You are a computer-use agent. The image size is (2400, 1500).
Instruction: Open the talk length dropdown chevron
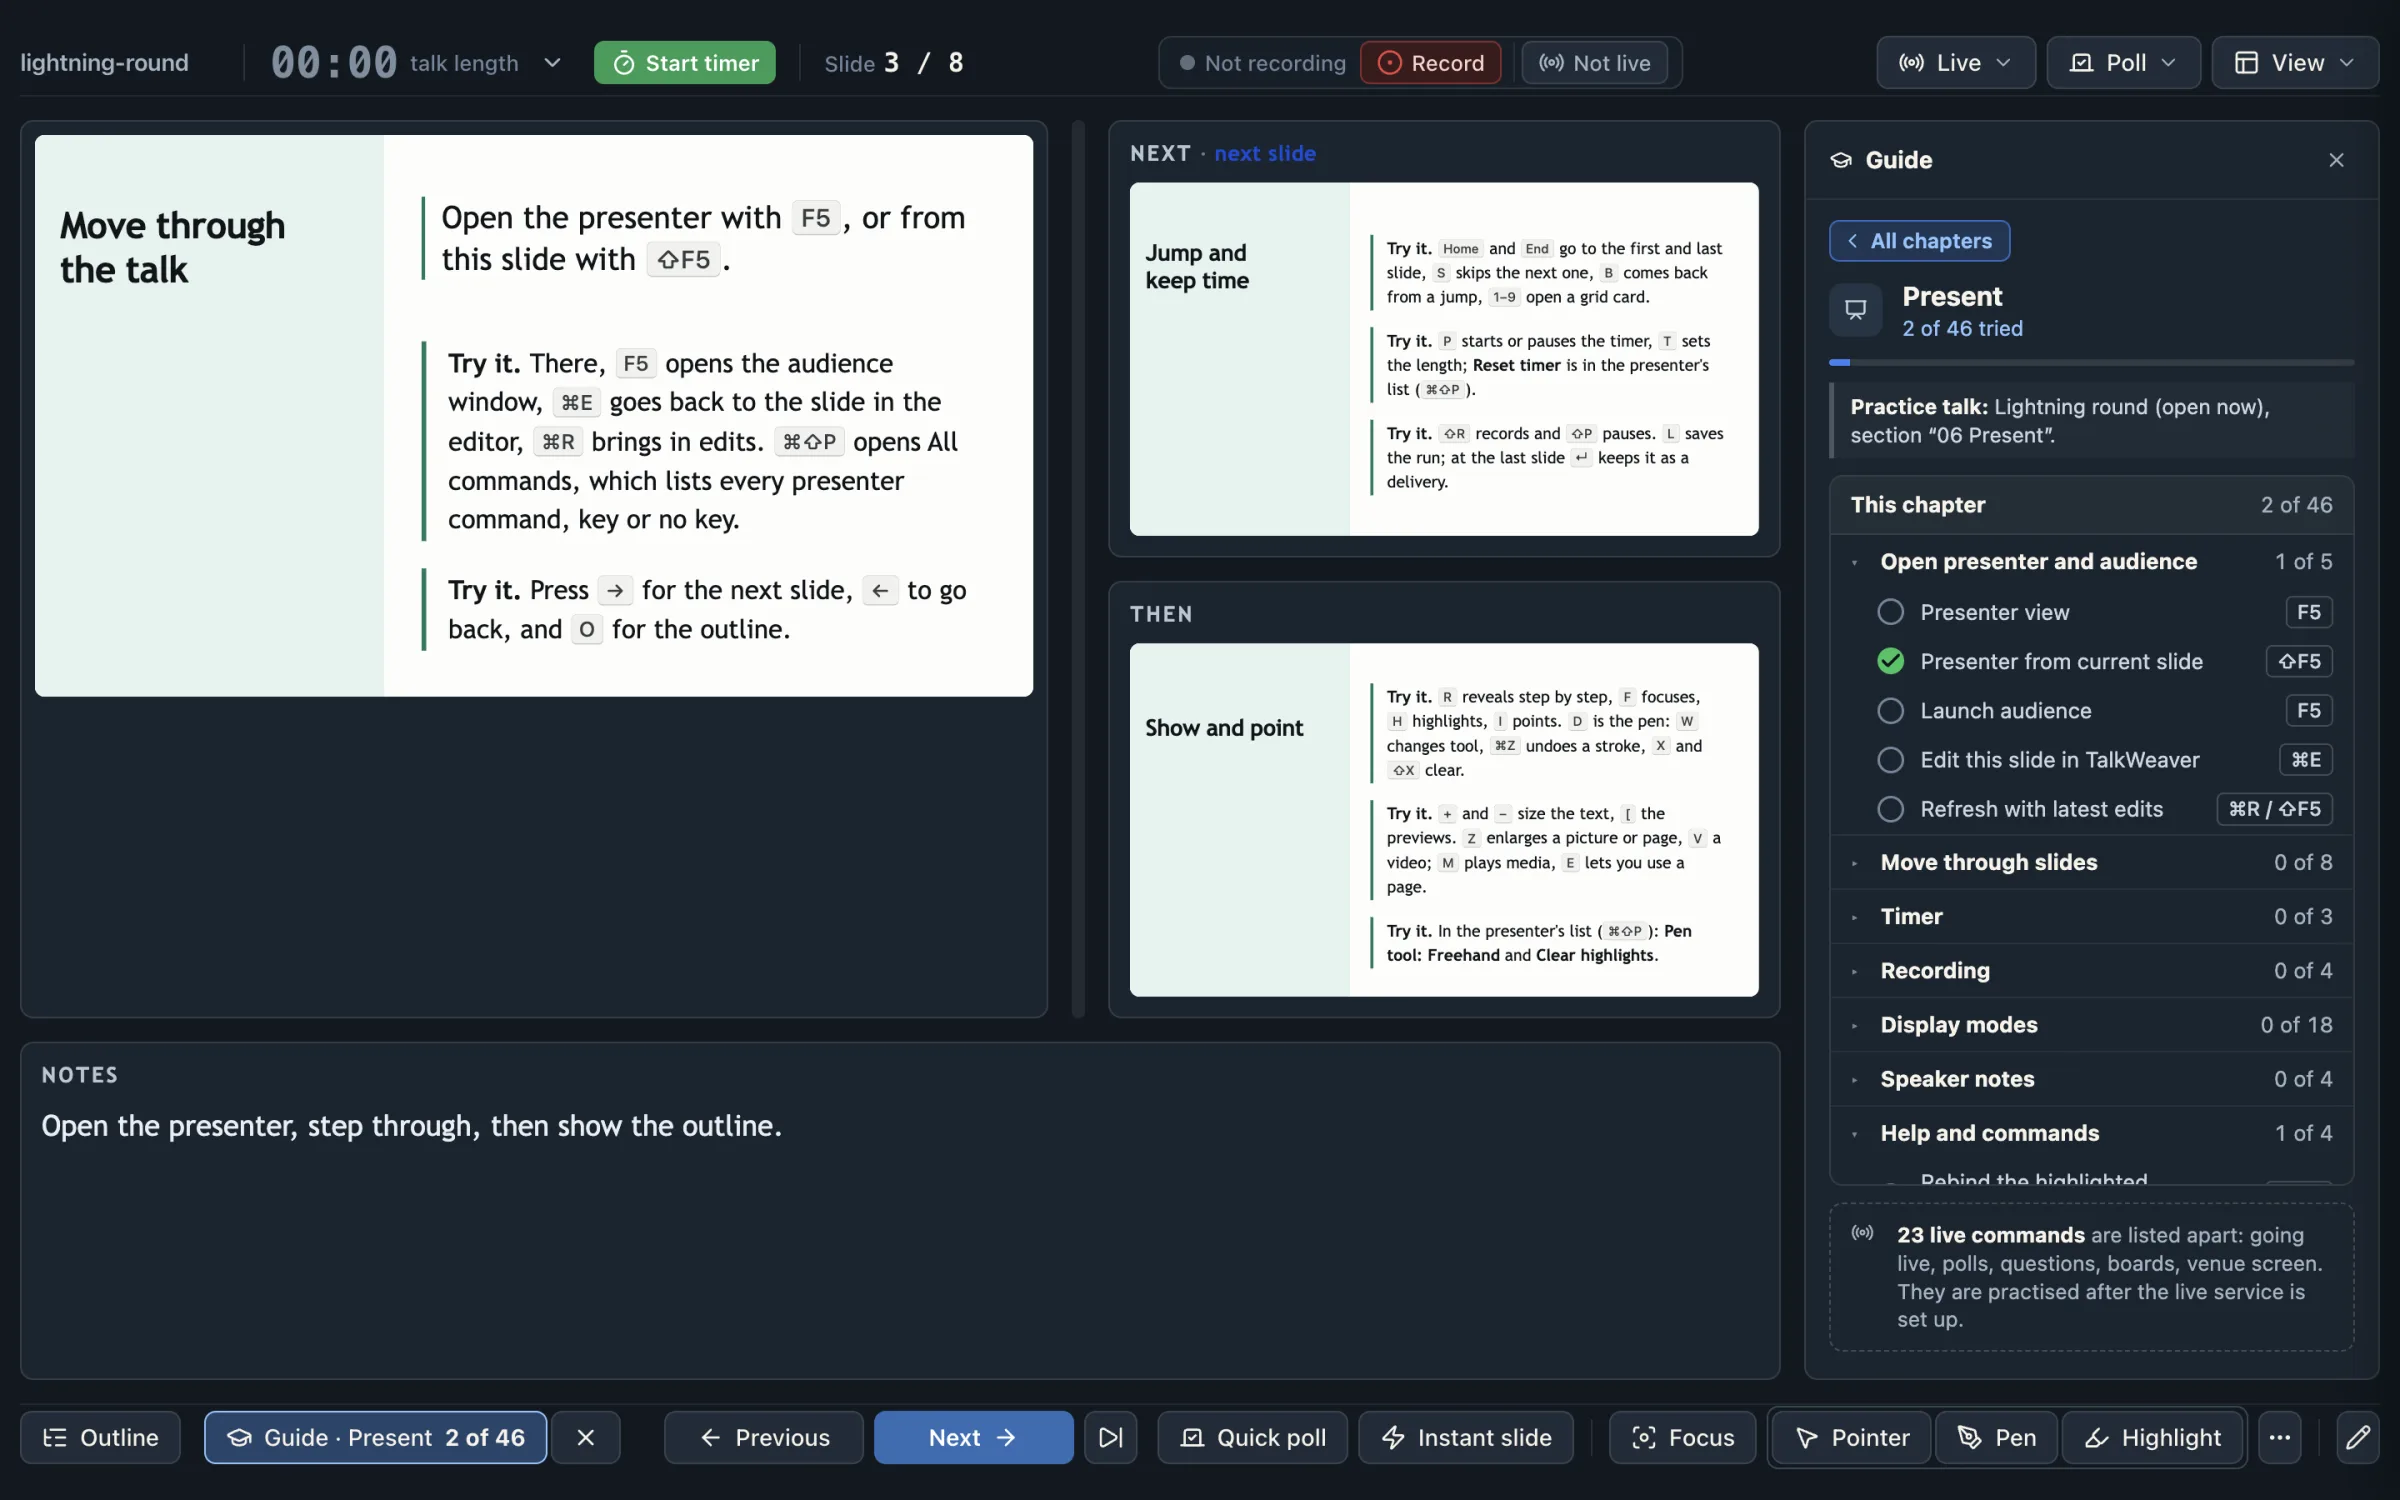tap(552, 63)
